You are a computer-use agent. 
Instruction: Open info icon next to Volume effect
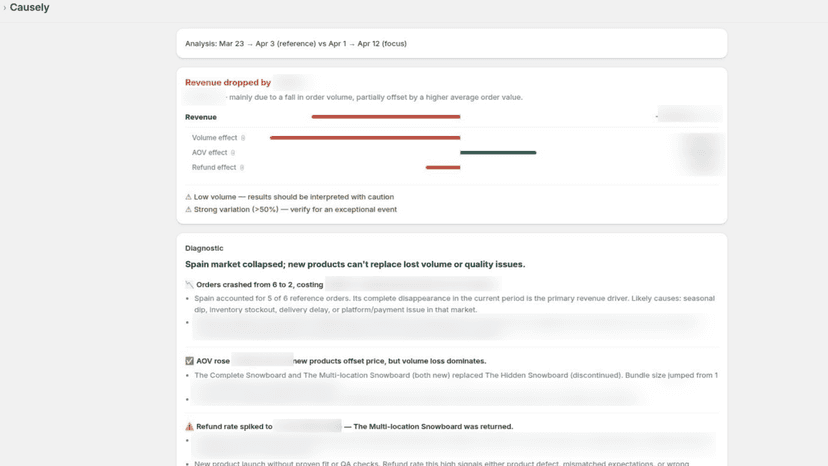pos(243,138)
